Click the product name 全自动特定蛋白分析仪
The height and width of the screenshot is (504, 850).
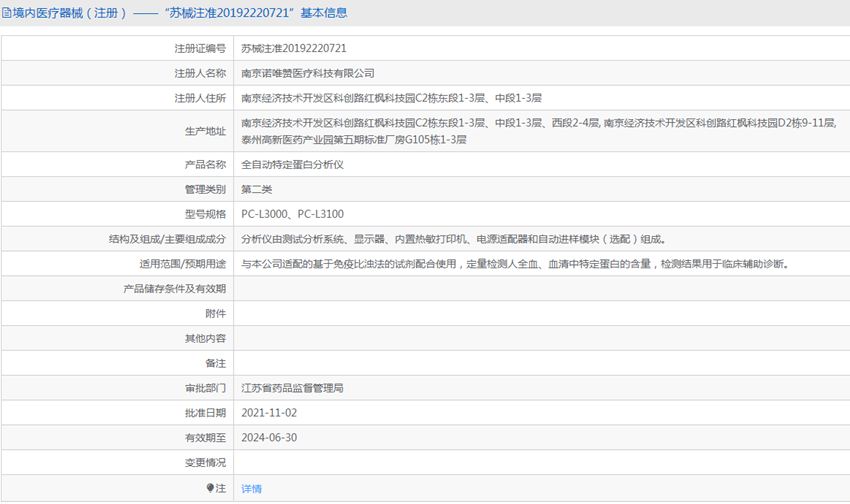[x=292, y=164]
